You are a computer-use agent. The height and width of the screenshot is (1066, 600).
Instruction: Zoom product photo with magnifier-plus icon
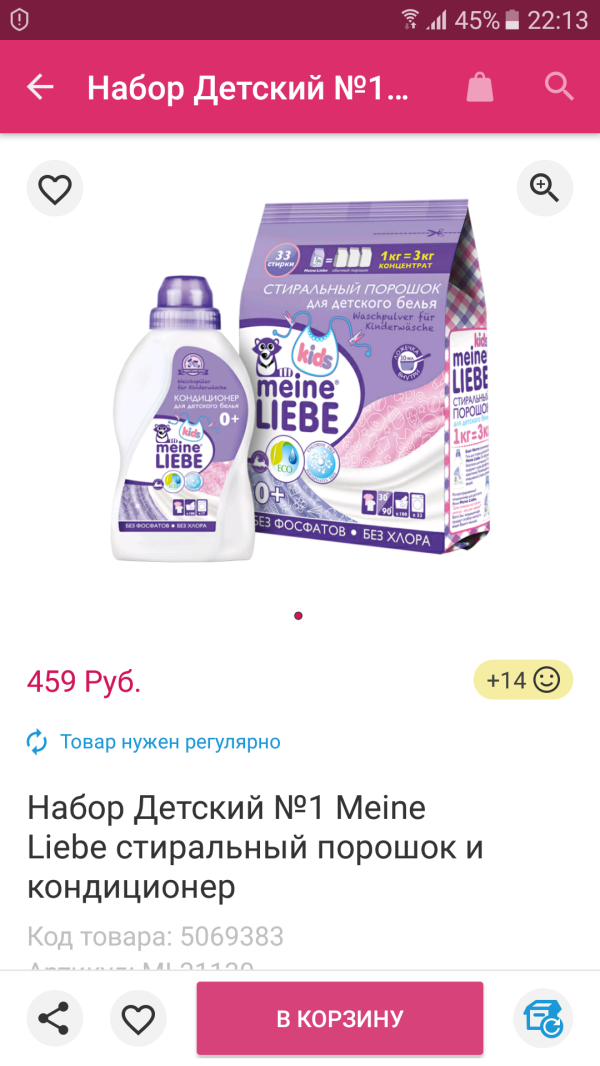[544, 188]
